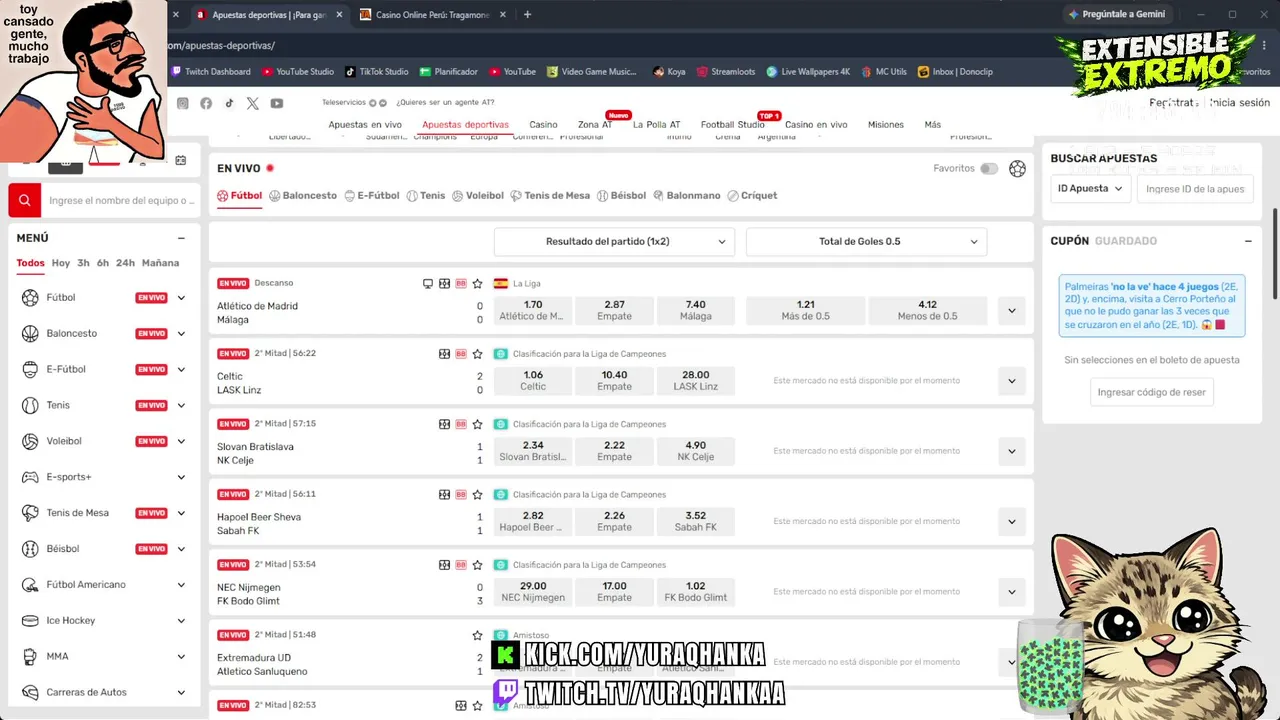Image resolution: width=1280 pixels, height=720 pixels.
Task: Select Más de 0.5 at 1.21
Action: pyautogui.click(x=806, y=311)
